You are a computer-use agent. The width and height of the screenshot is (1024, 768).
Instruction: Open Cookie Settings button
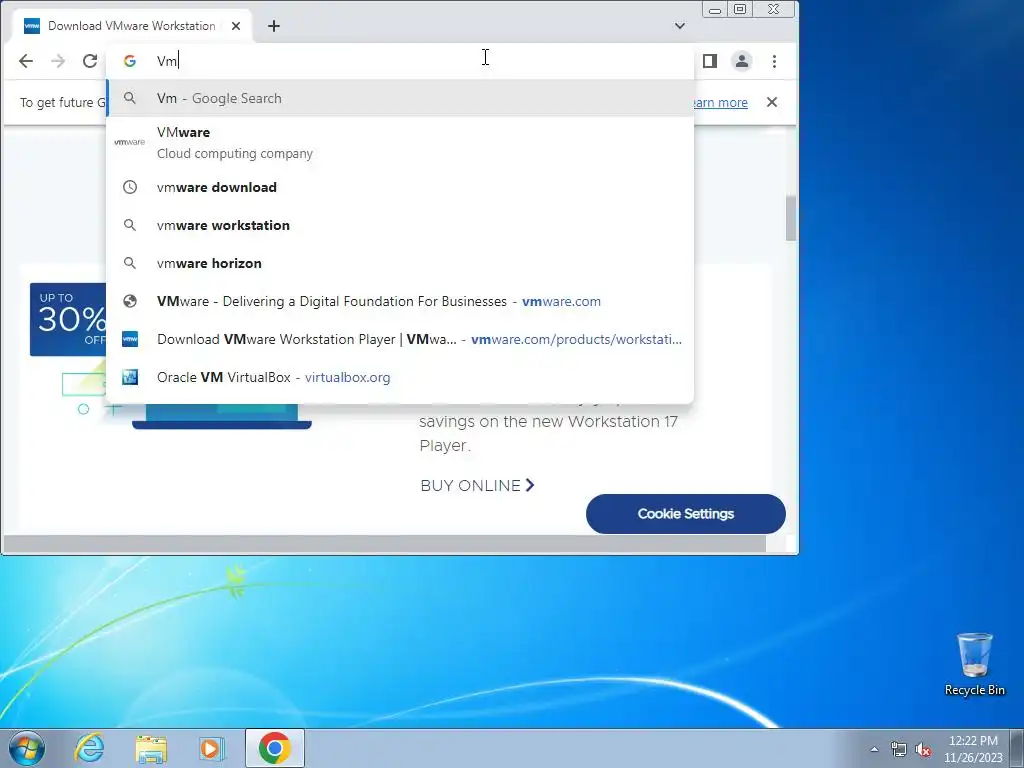[x=686, y=514]
